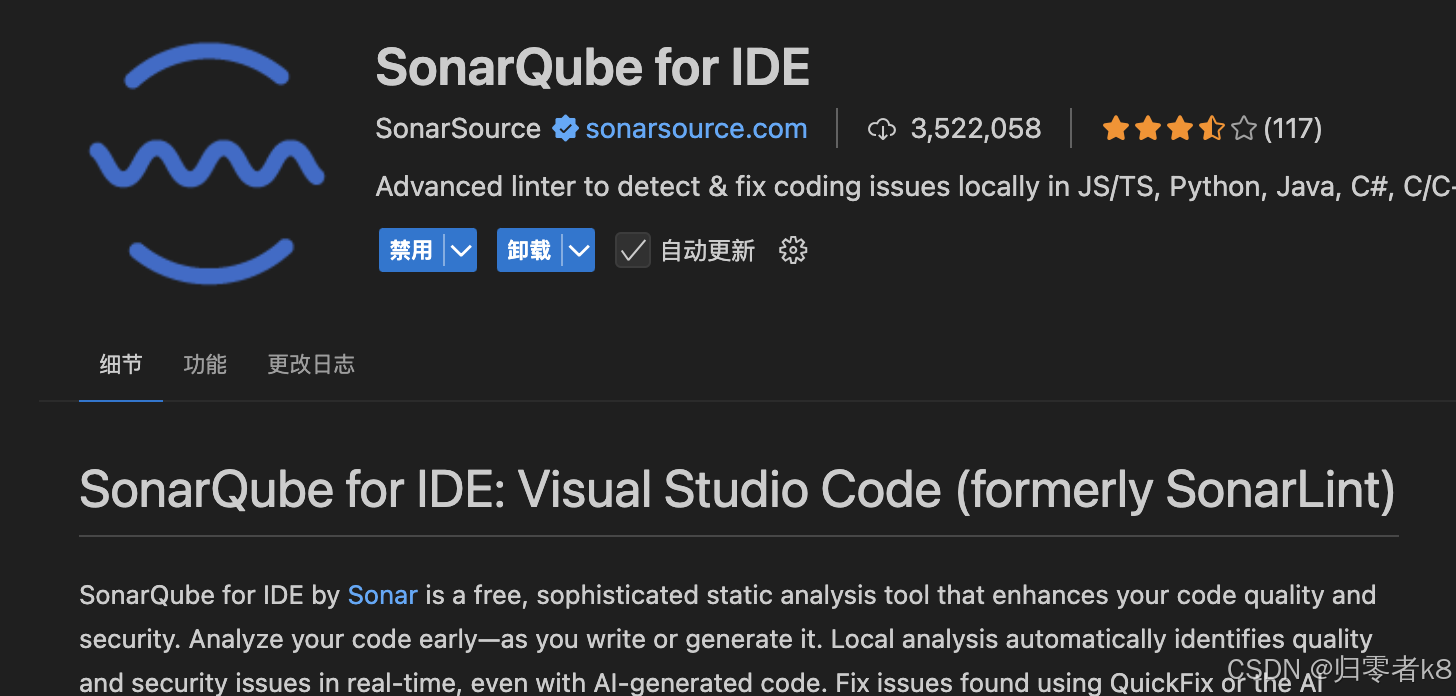This screenshot has height=696, width=1456.
Task: Click the (117) ratings count
Action: tap(1293, 128)
